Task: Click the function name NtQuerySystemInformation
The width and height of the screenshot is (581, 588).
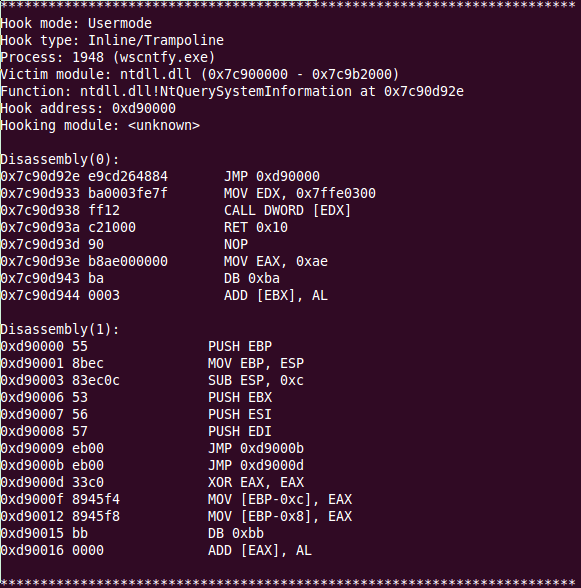Action: [256, 92]
